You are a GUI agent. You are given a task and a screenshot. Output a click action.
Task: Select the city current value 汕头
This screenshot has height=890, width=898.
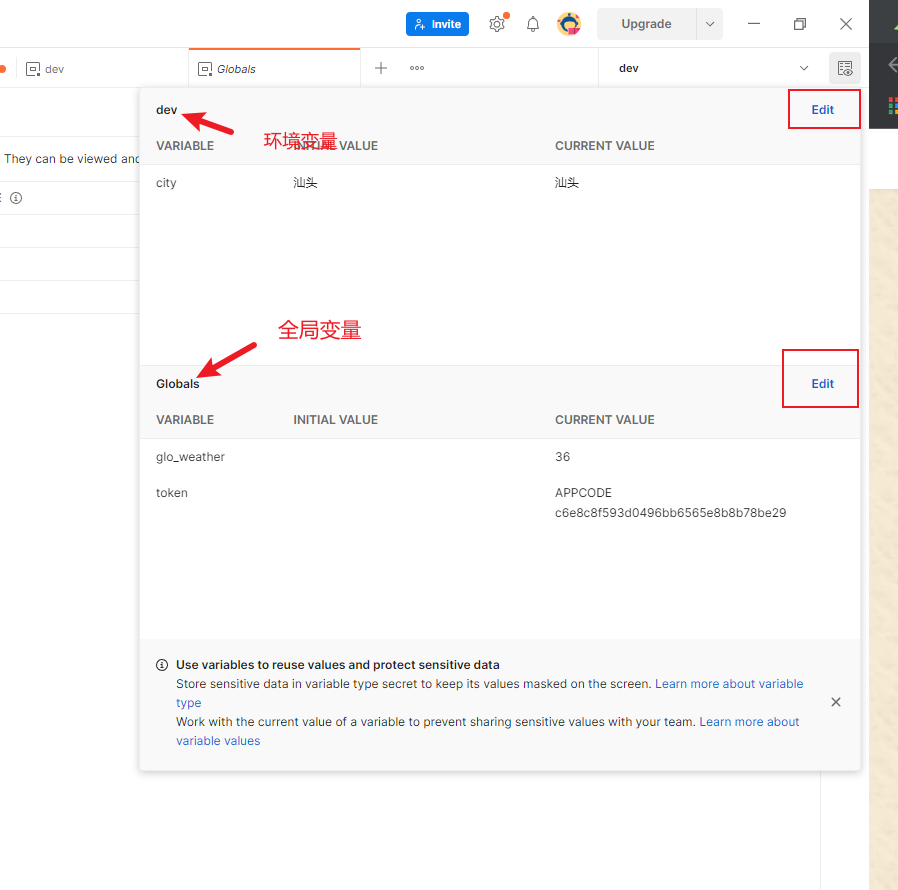pos(566,183)
